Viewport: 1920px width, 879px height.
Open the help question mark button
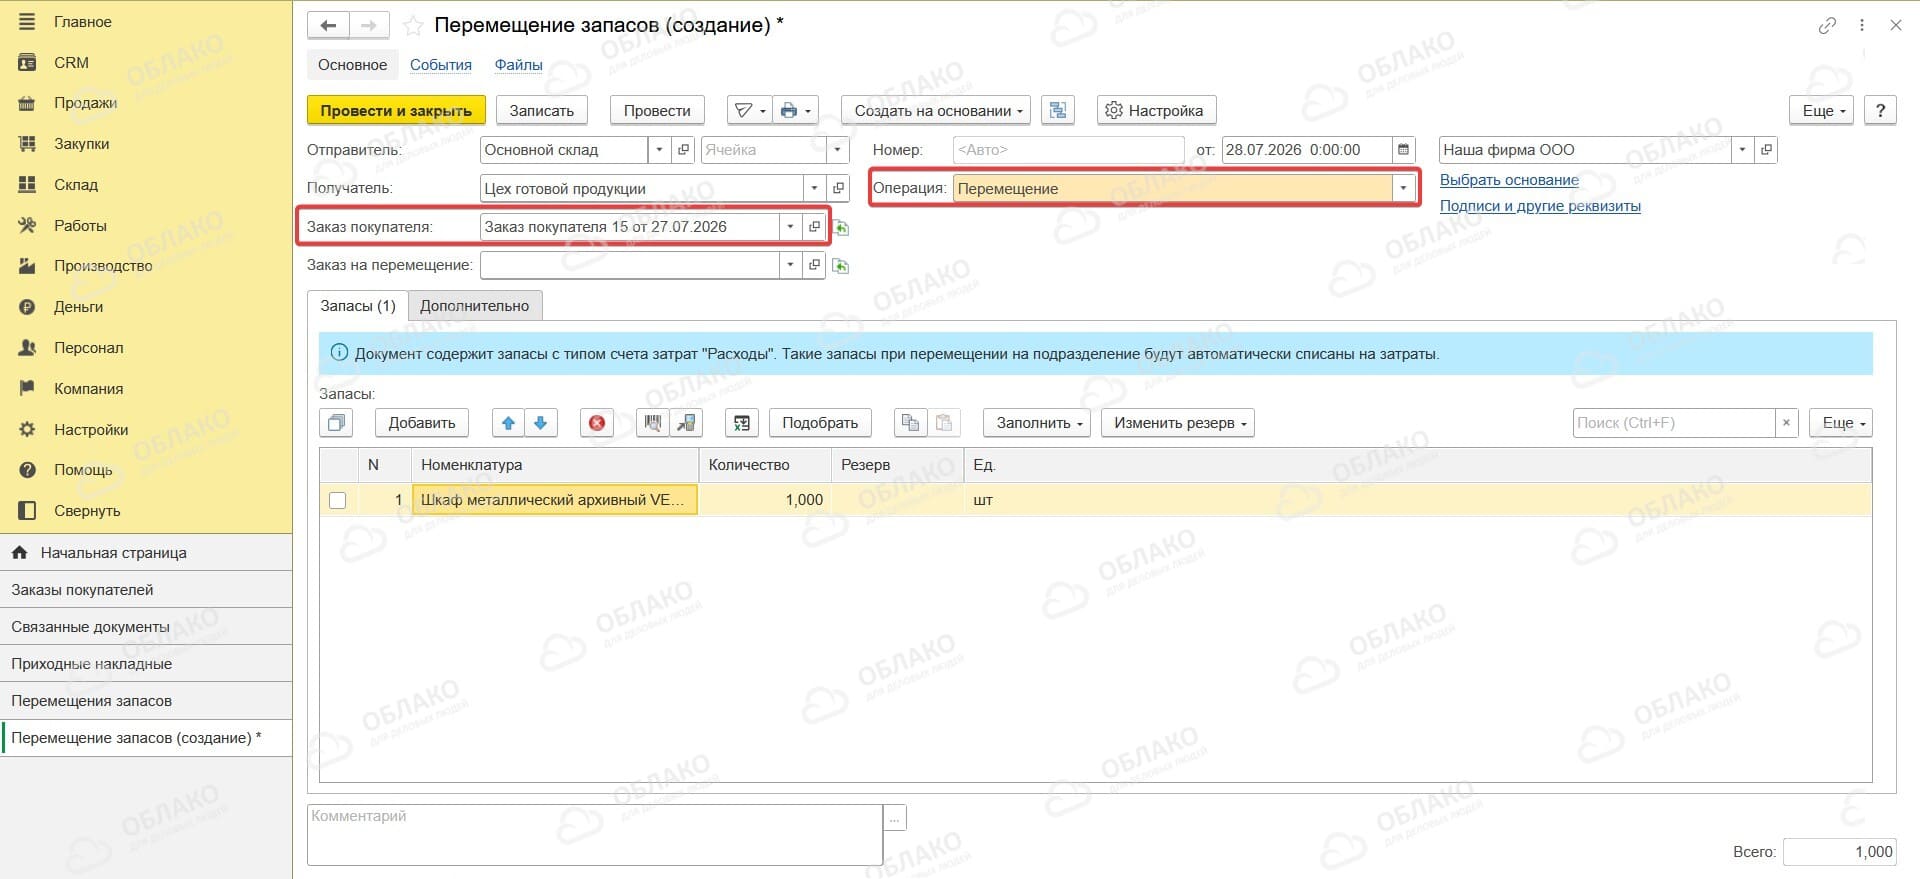point(1880,110)
